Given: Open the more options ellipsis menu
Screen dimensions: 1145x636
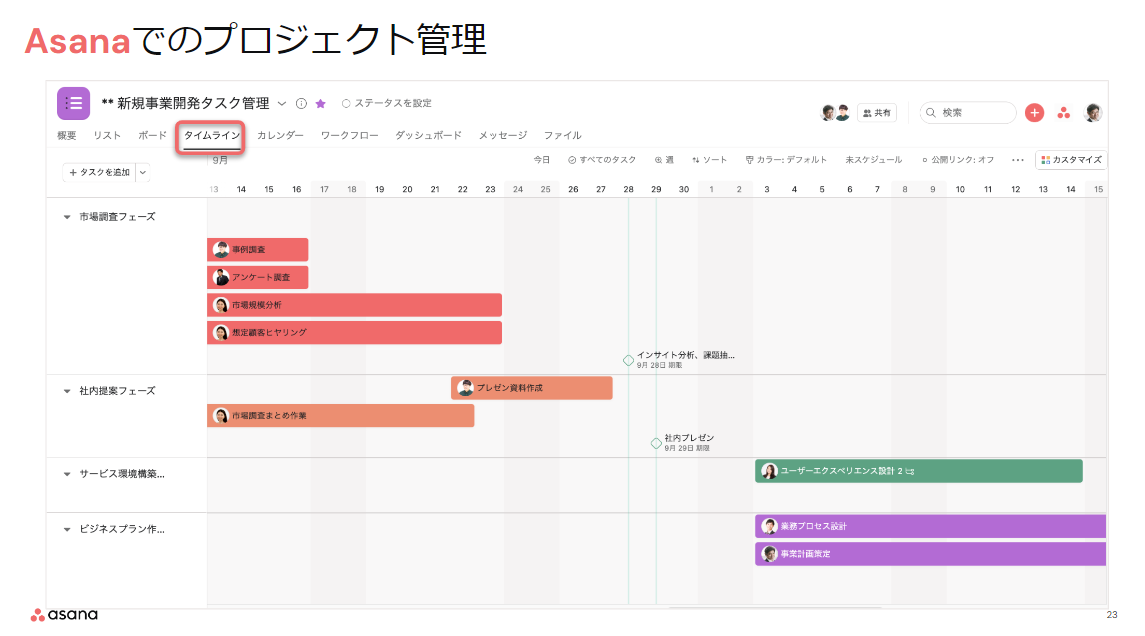Looking at the screenshot, I should tap(1017, 160).
